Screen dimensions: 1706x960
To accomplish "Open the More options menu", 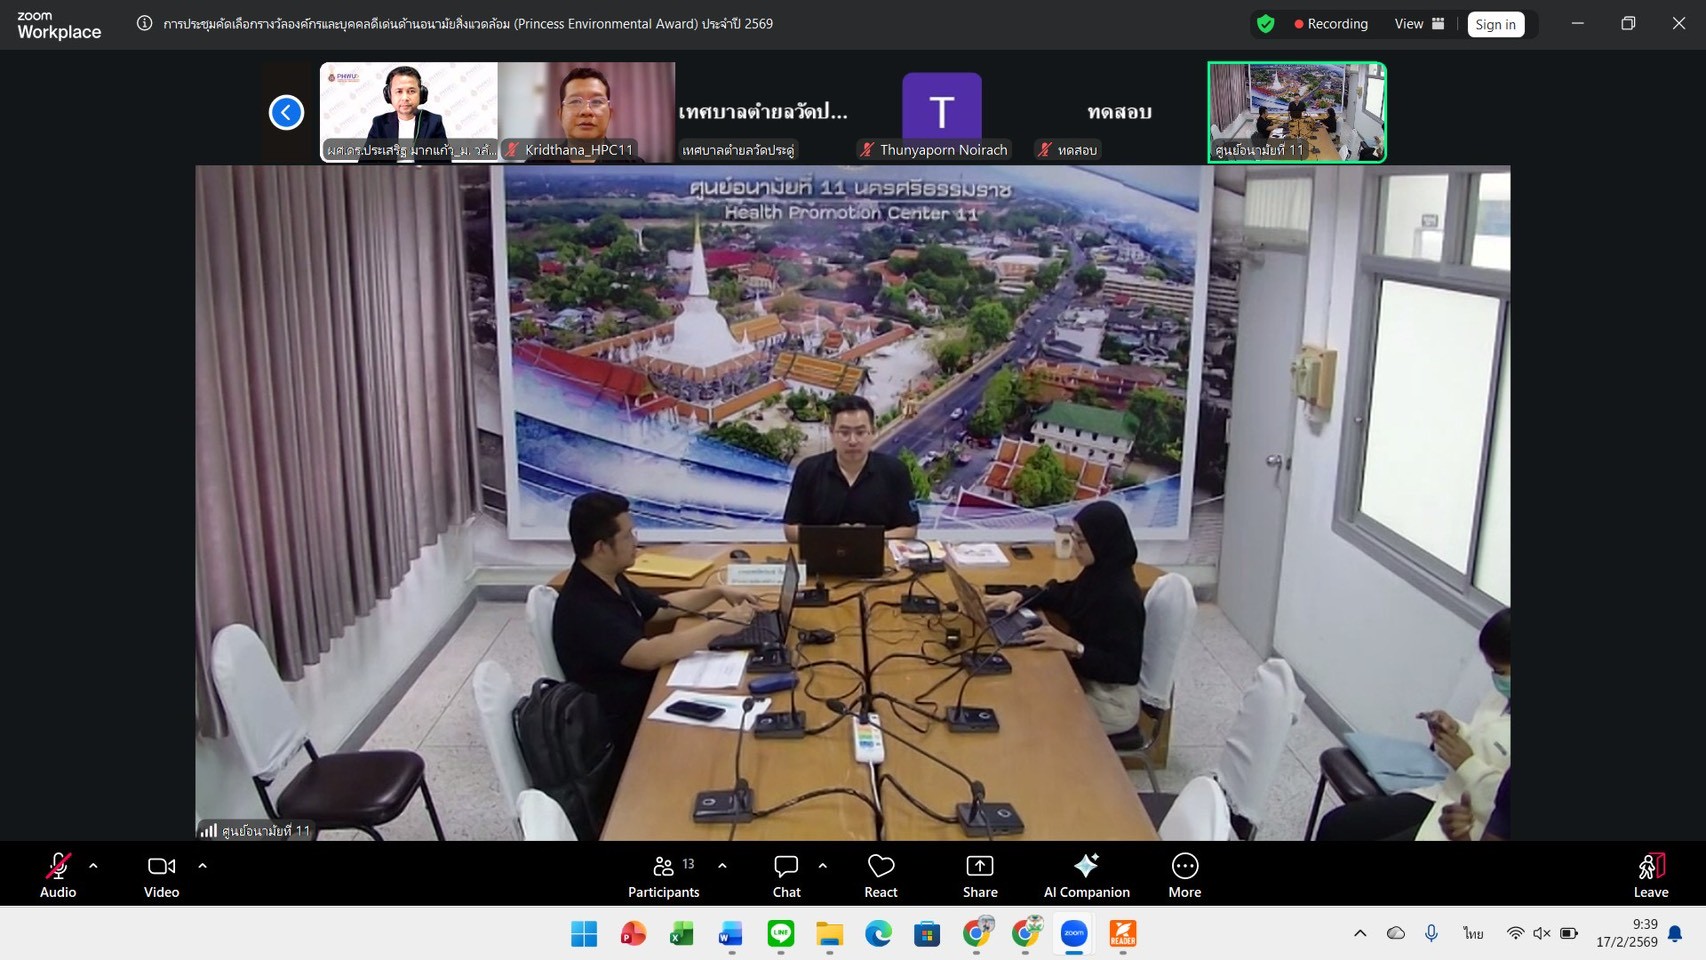I will [x=1184, y=875].
